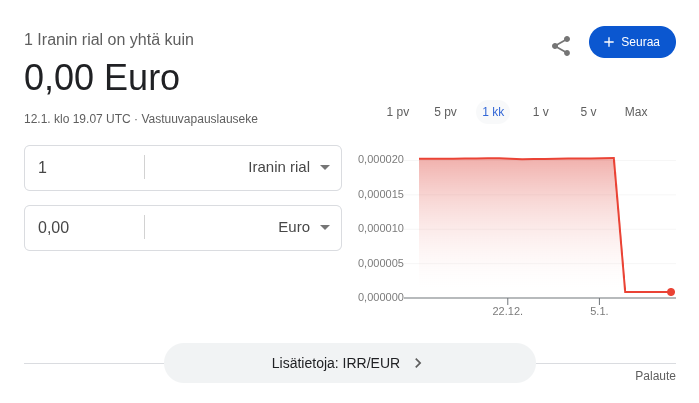699x403 pixels.
Task: Follow this currency pair with Seuraa button
Action: click(632, 42)
